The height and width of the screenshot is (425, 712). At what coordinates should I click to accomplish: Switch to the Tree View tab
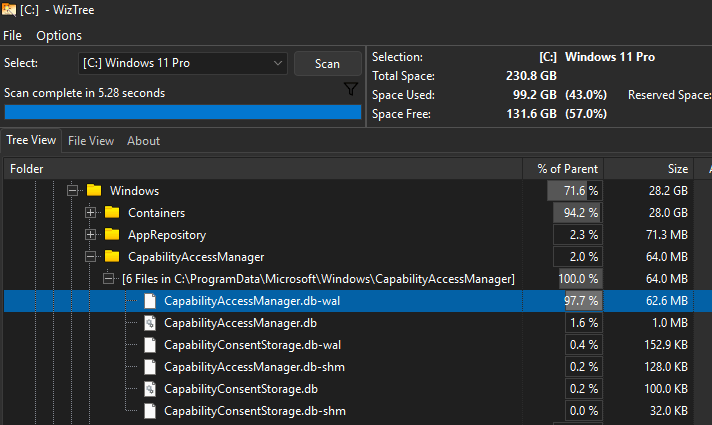tap(31, 140)
